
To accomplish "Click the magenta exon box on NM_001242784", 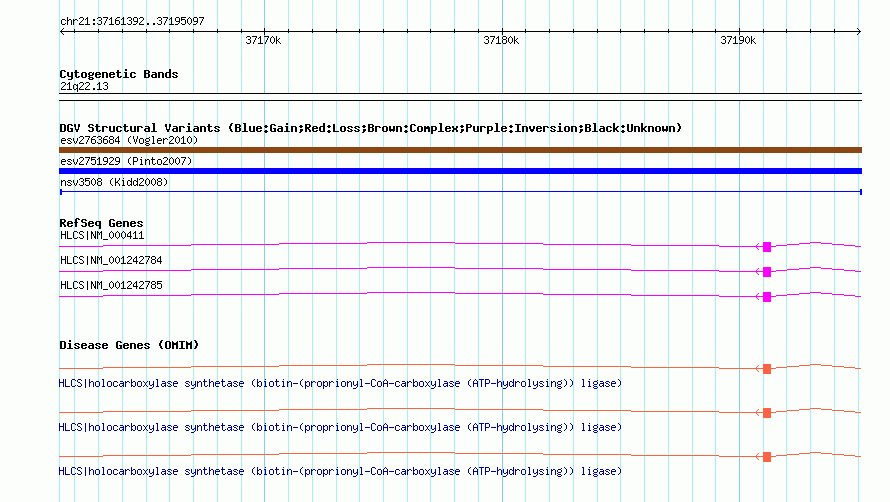I will [767, 272].
